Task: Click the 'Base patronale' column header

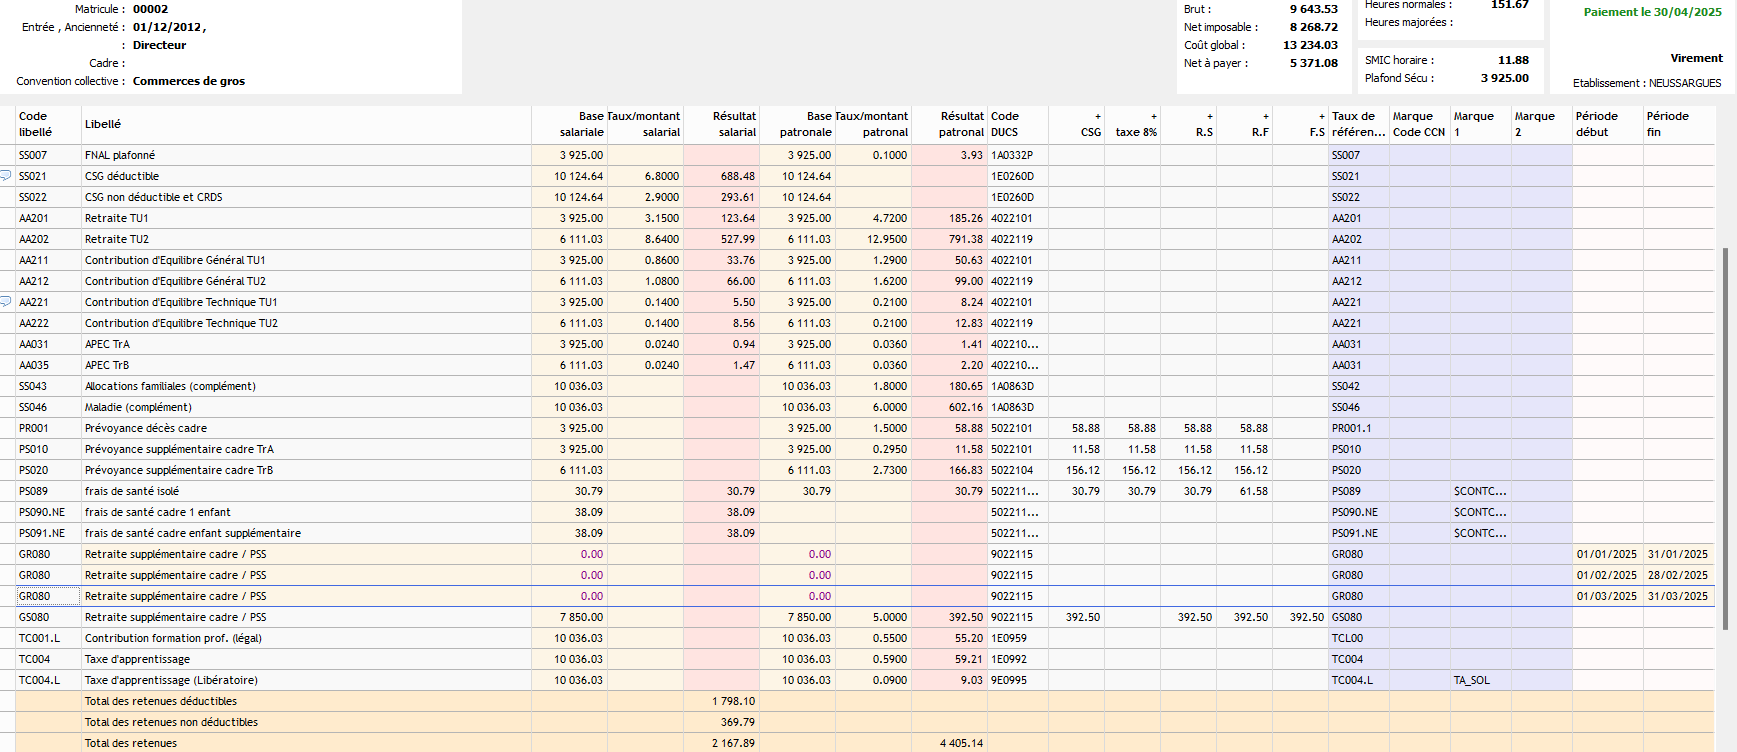Action: [797, 124]
